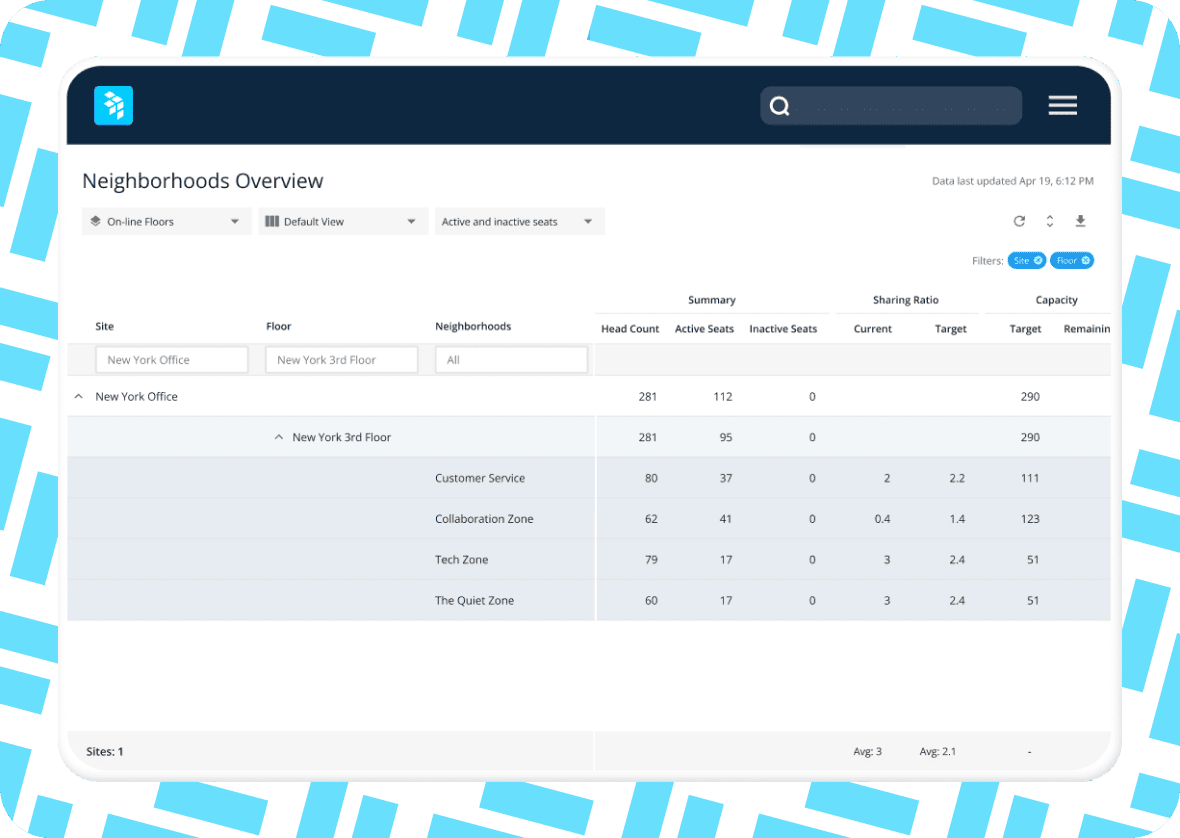Click the Site filter input field
The image size is (1180, 838).
pyautogui.click(x=171, y=360)
